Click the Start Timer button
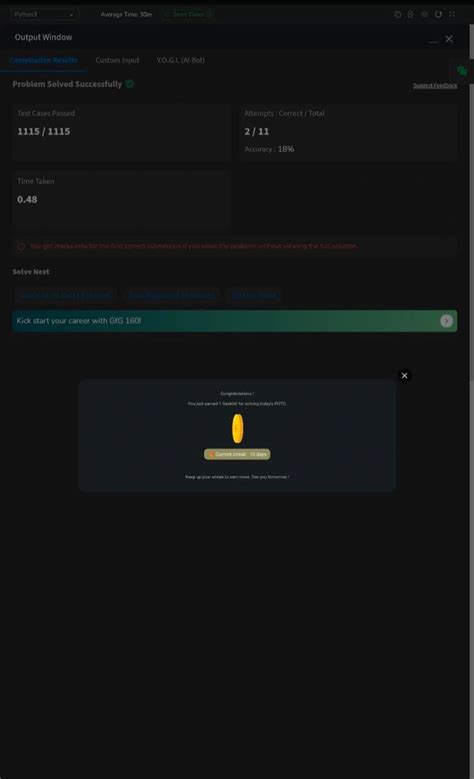This screenshot has width=474, height=779. (189, 14)
